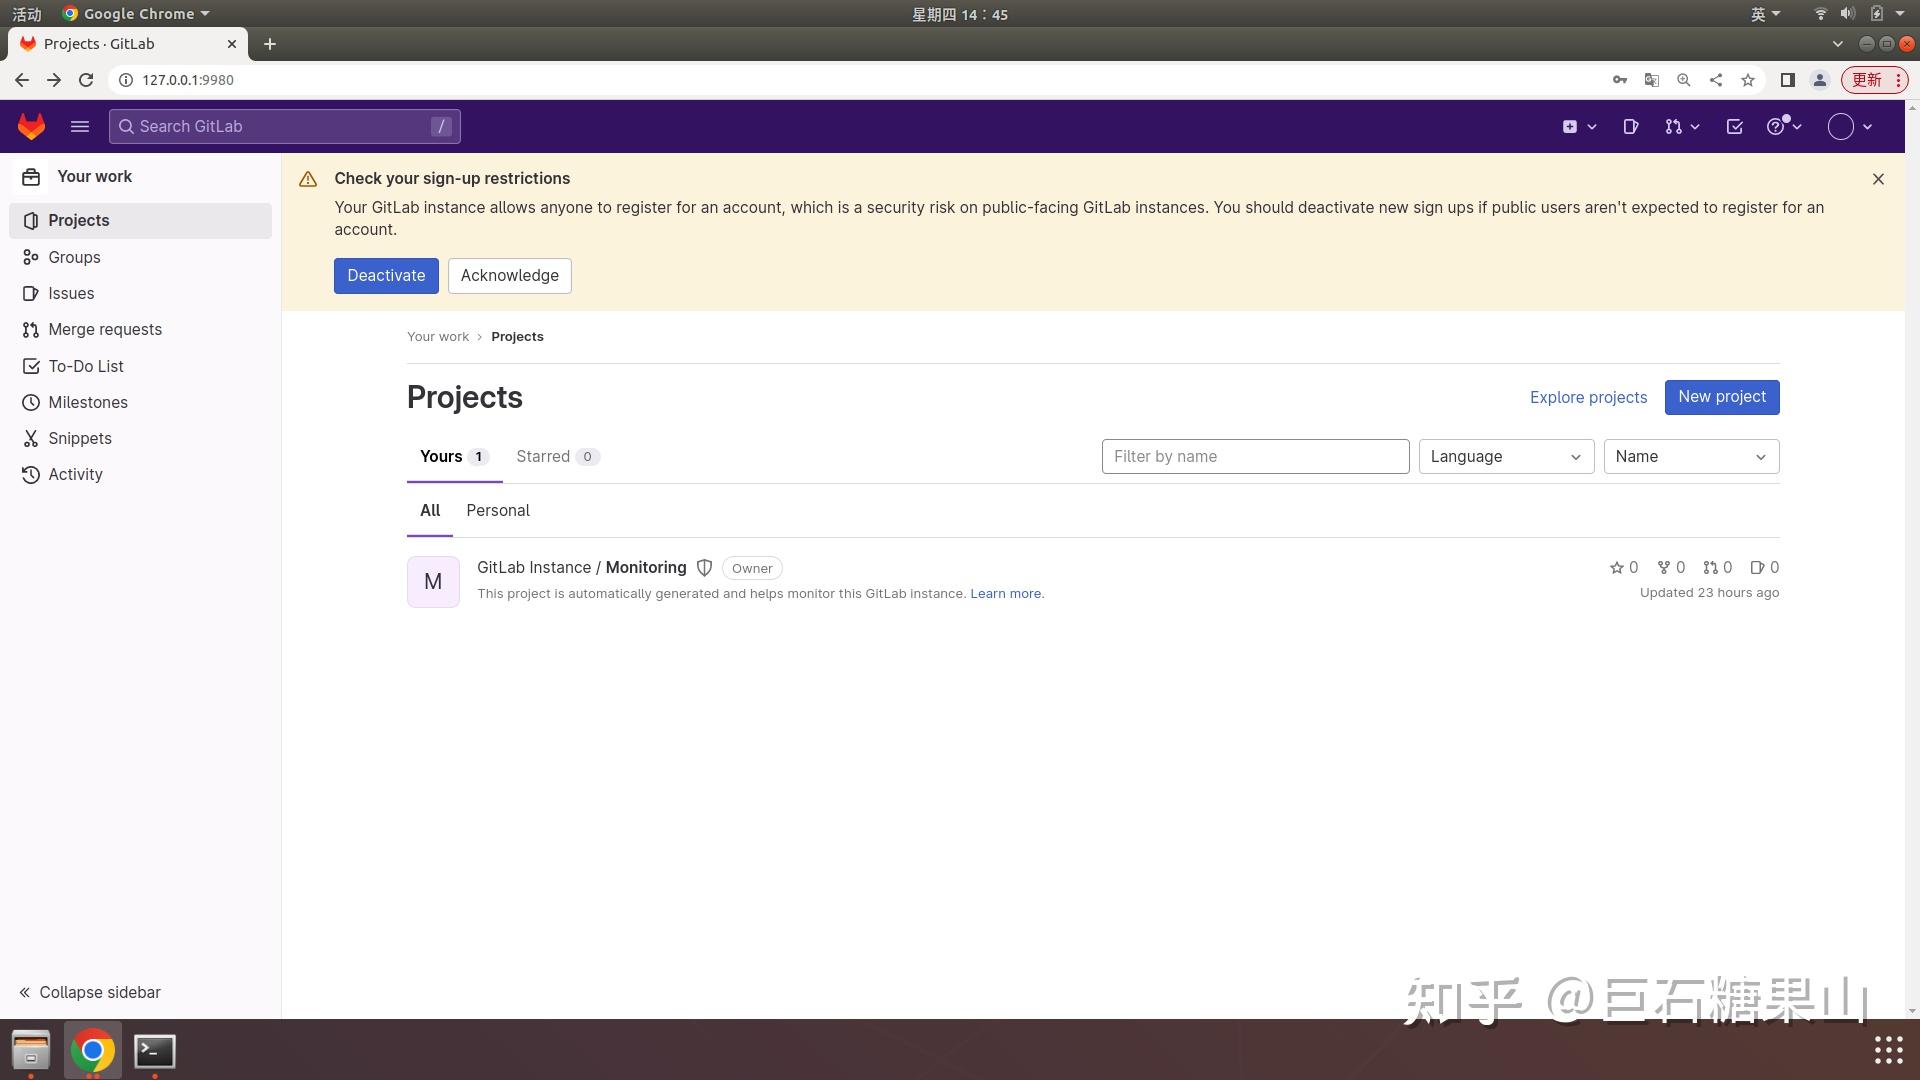Open the create new plus dropdown

pyautogui.click(x=1579, y=126)
